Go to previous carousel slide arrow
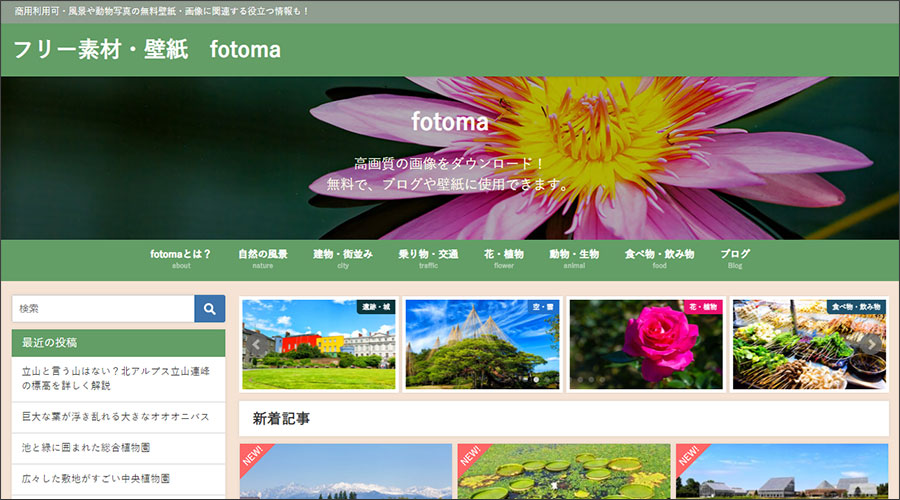Screen dimensions: 900x500 256,345
